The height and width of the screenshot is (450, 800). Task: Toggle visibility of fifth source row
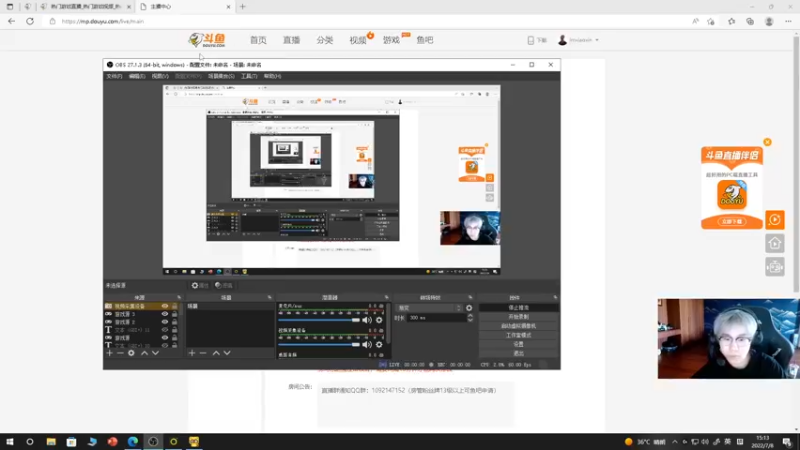click(x=165, y=338)
